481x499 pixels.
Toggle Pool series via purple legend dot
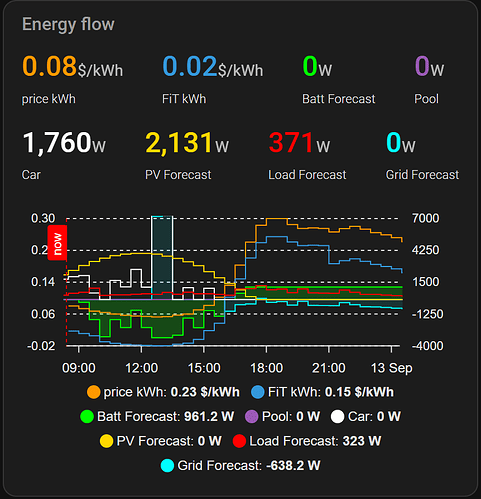point(252,417)
